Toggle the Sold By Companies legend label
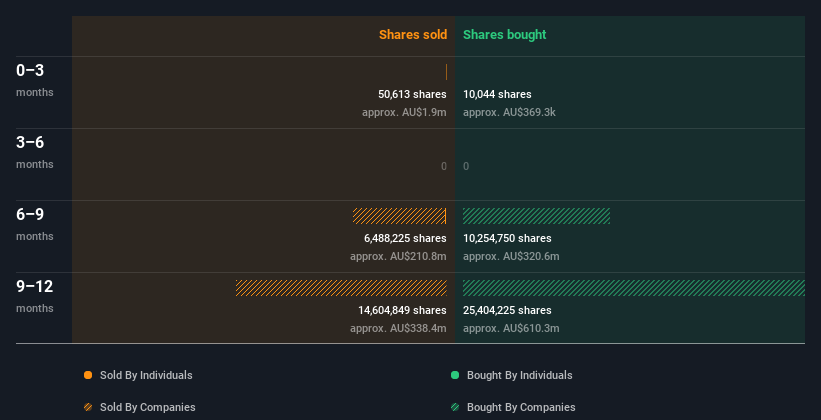Screen dimensions: 821x420 [x=148, y=407]
